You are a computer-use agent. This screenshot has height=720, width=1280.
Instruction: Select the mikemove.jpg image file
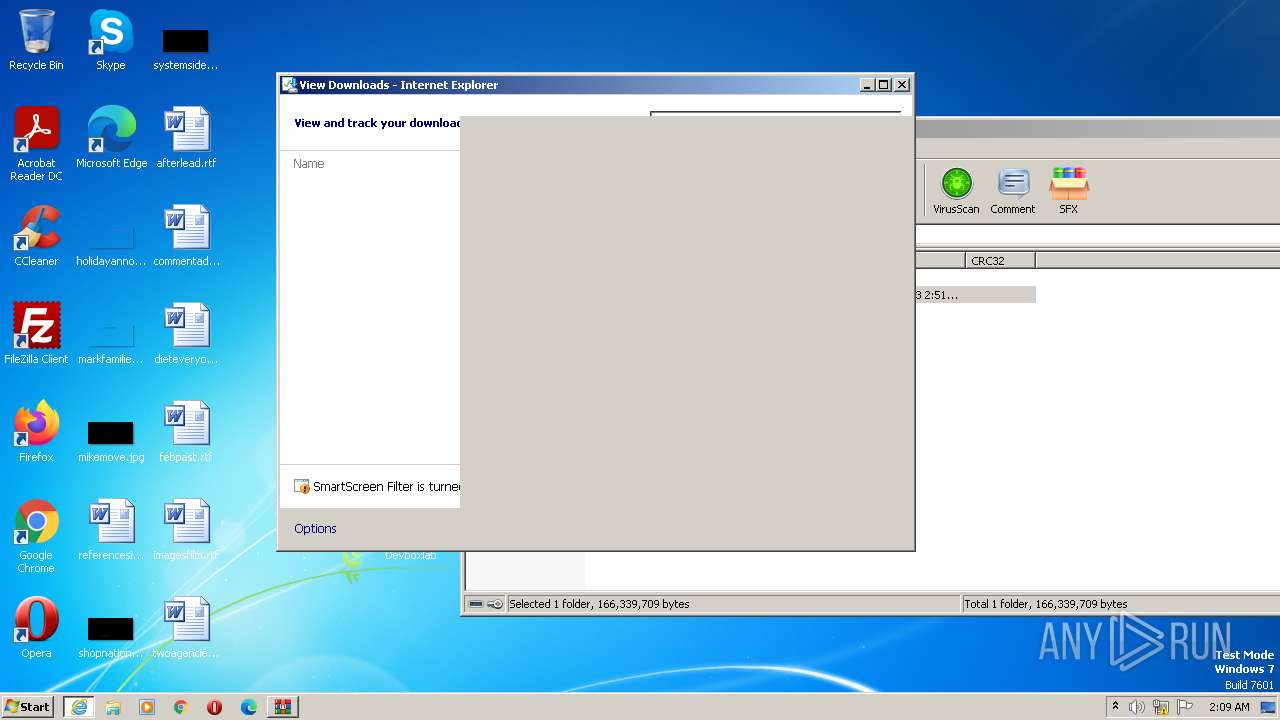tap(111, 441)
